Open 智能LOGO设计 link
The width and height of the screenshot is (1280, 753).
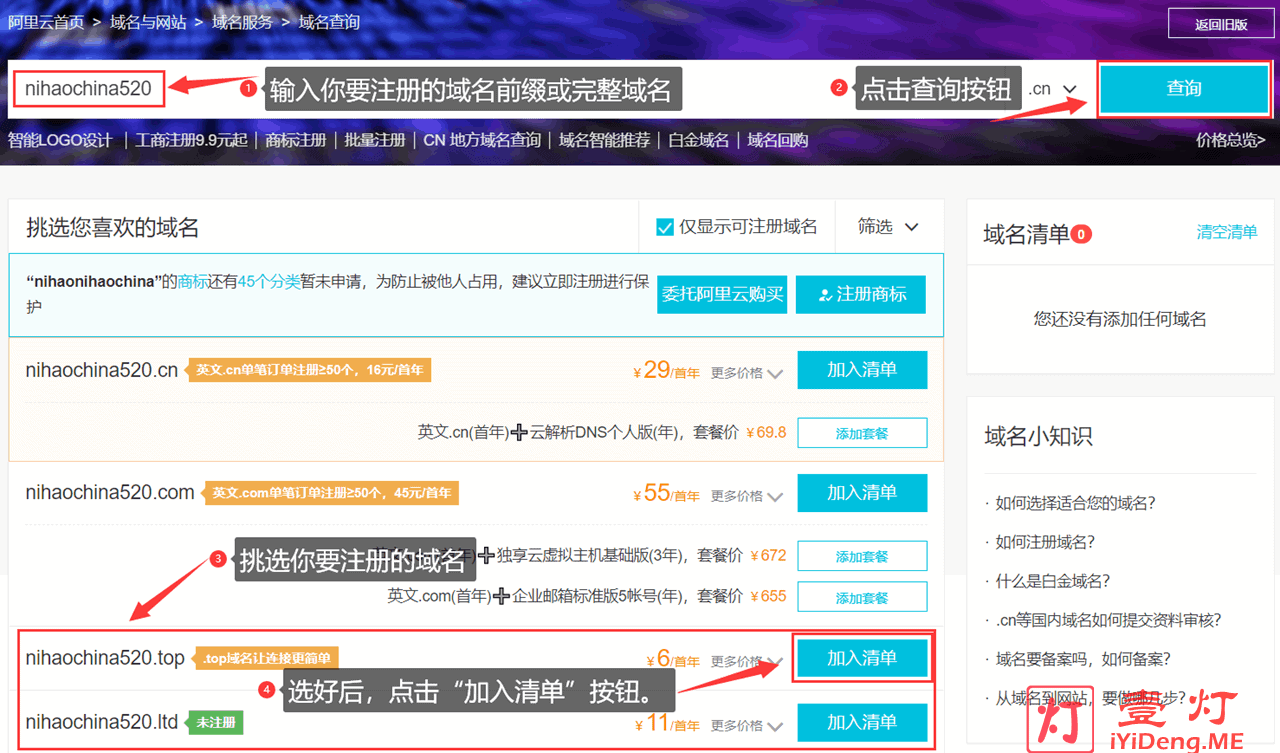coord(60,141)
